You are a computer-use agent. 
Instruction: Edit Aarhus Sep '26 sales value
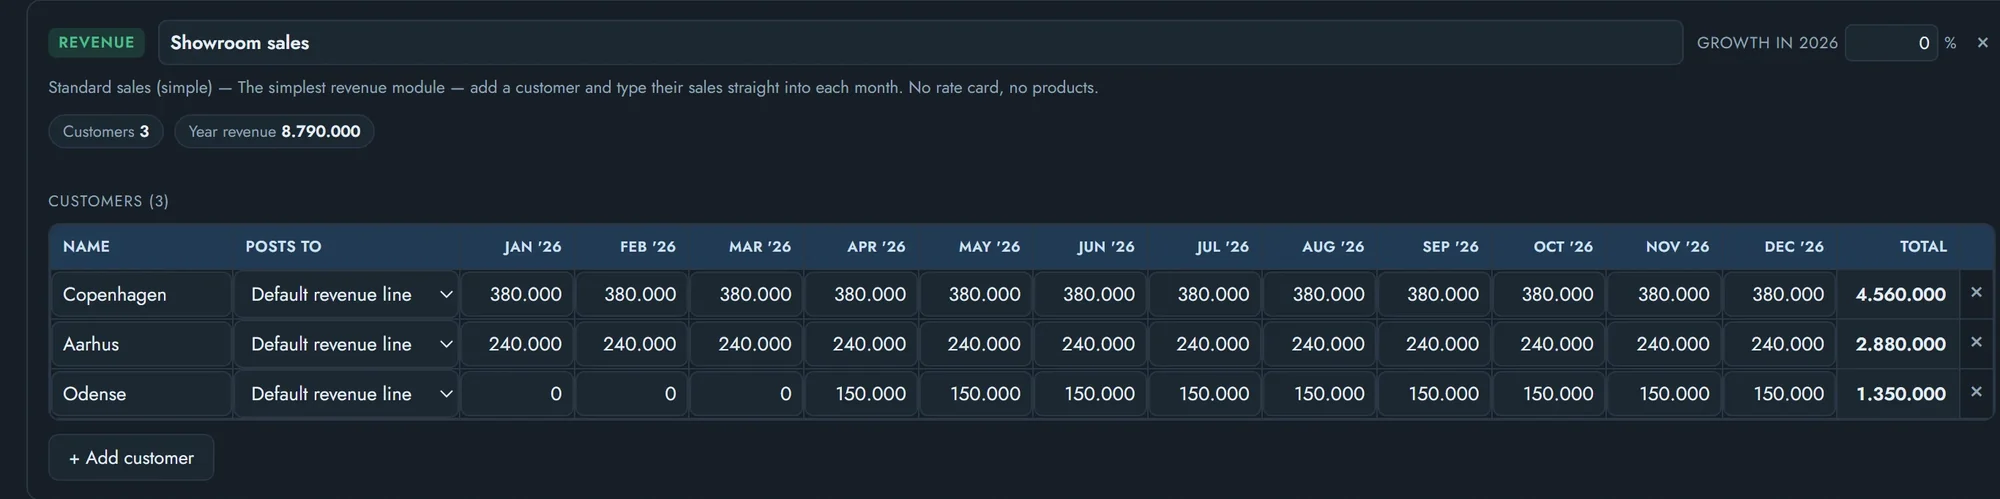(x=1434, y=344)
